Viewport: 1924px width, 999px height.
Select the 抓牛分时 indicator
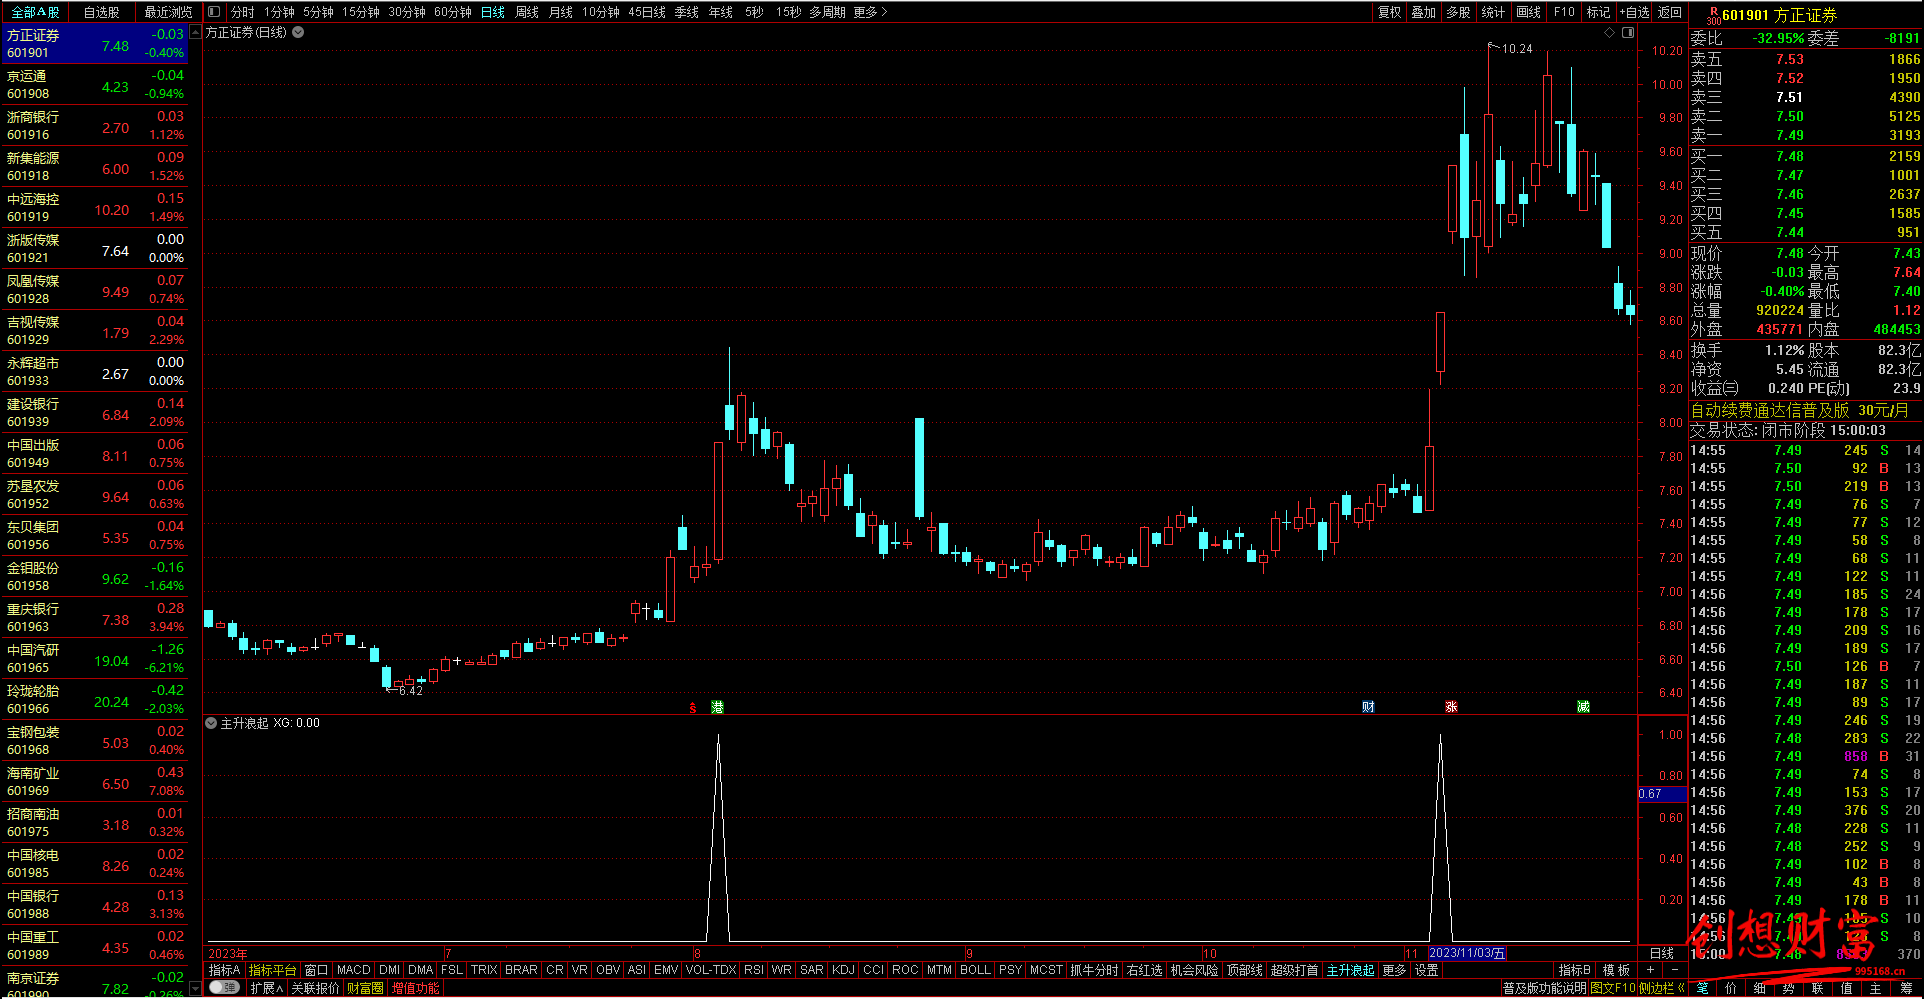(1094, 970)
